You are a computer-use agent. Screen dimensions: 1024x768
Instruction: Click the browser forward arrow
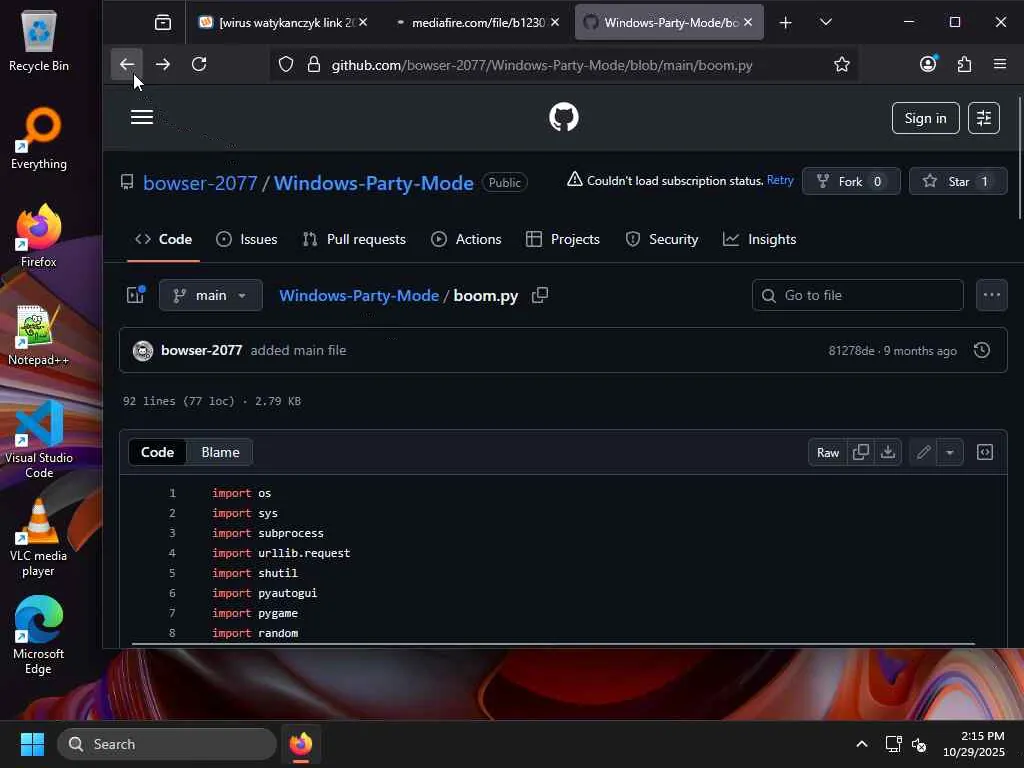[163, 64]
